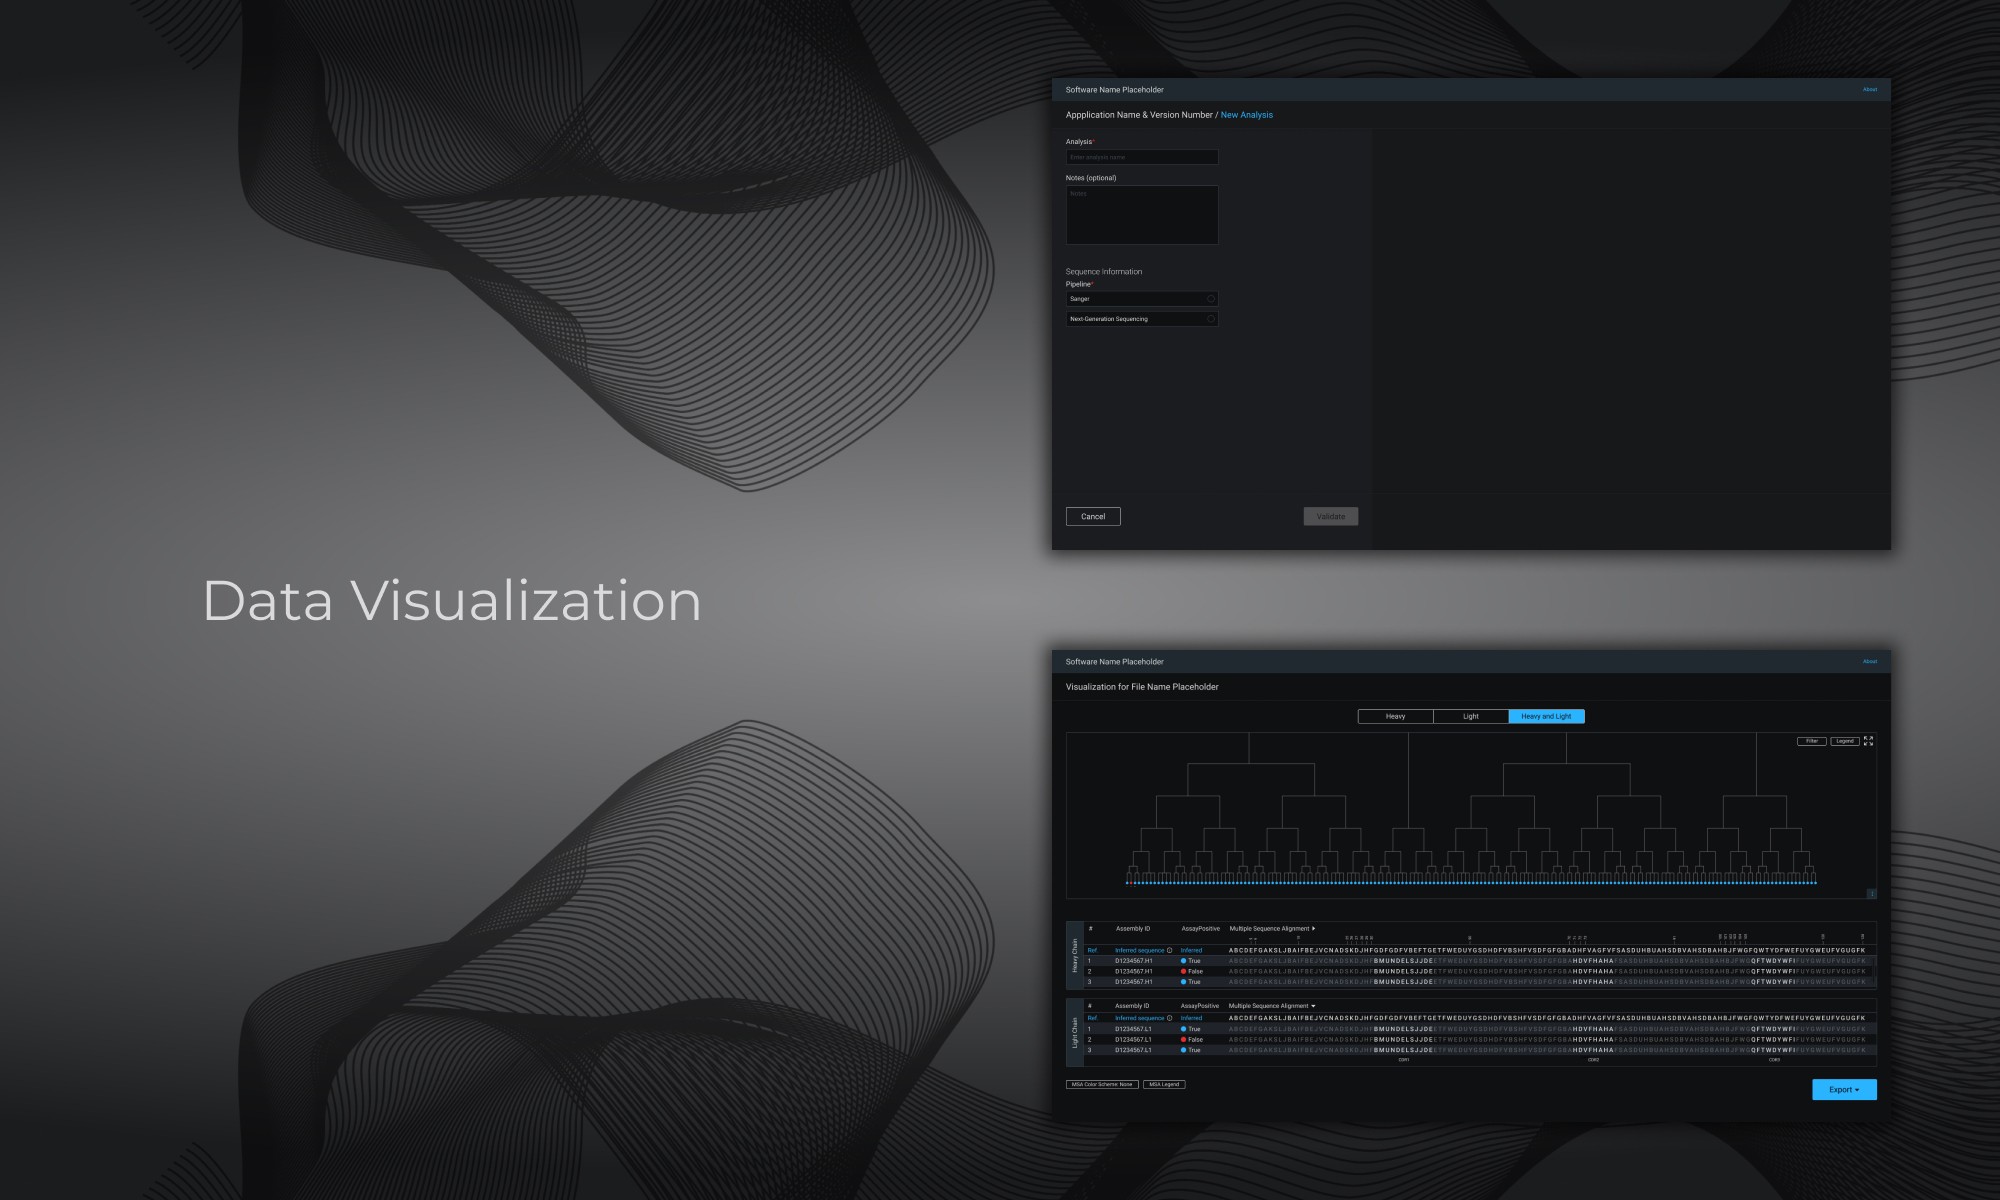Open MSA Color Scheme selector
This screenshot has width=2000, height=1200.
point(1102,1084)
